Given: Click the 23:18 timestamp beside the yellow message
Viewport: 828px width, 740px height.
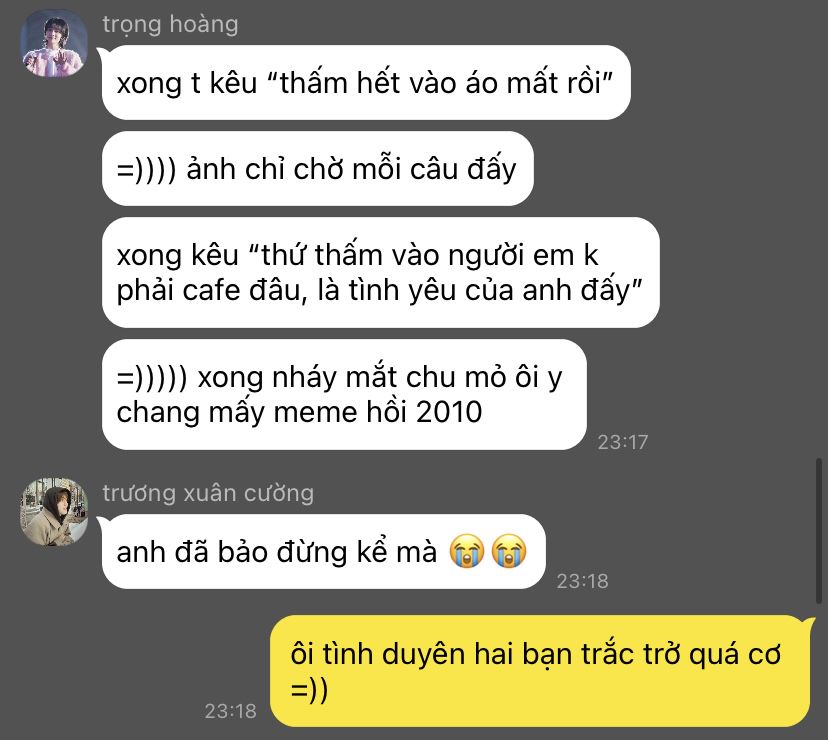Looking at the screenshot, I should (230, 711).
